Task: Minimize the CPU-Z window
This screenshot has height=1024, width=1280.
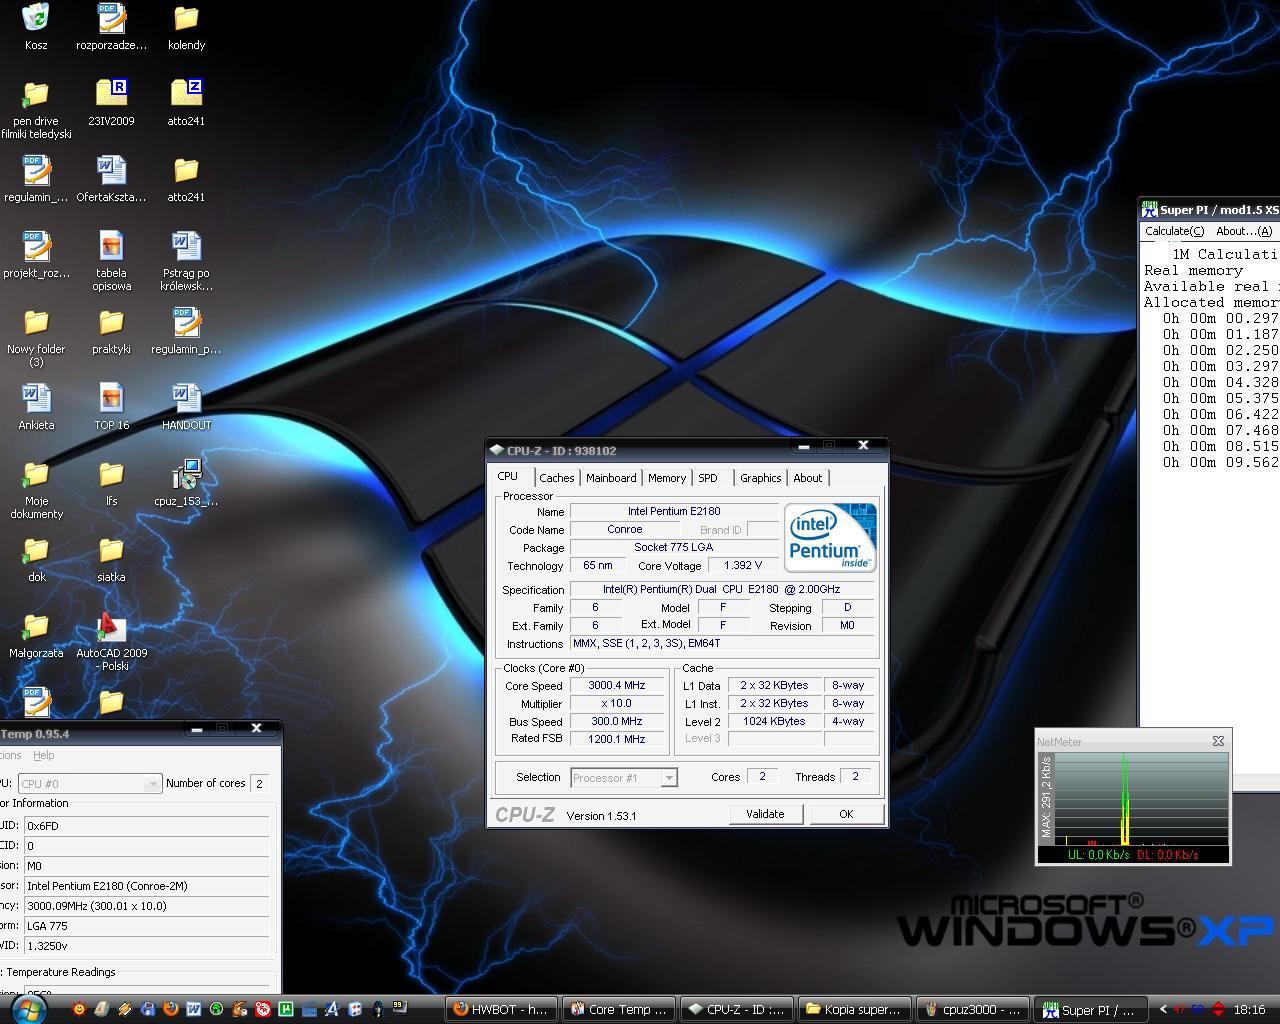Action: 803,446
